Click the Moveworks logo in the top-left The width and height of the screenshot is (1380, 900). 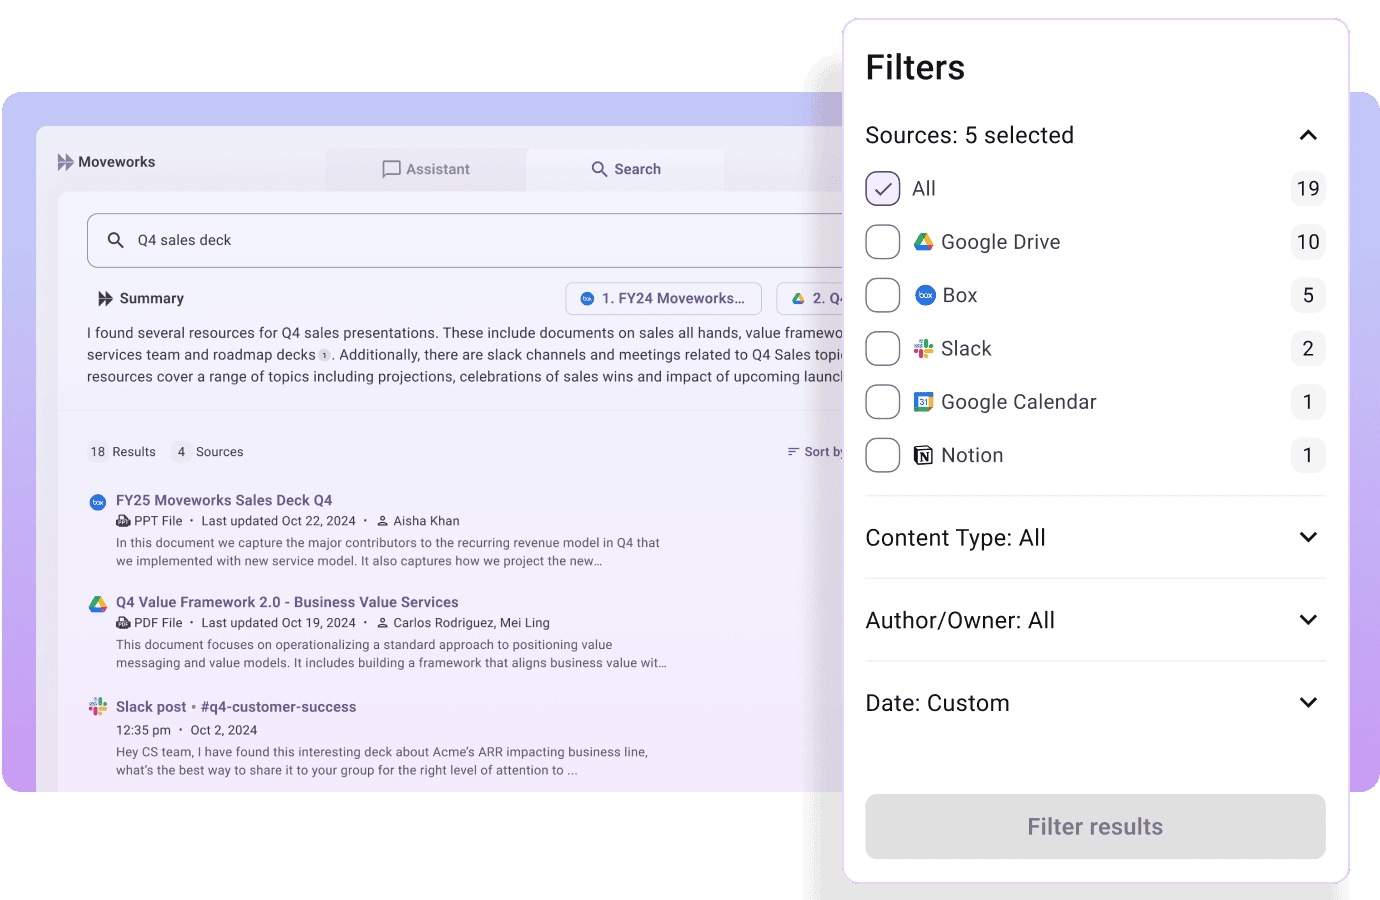click(107, 161)
